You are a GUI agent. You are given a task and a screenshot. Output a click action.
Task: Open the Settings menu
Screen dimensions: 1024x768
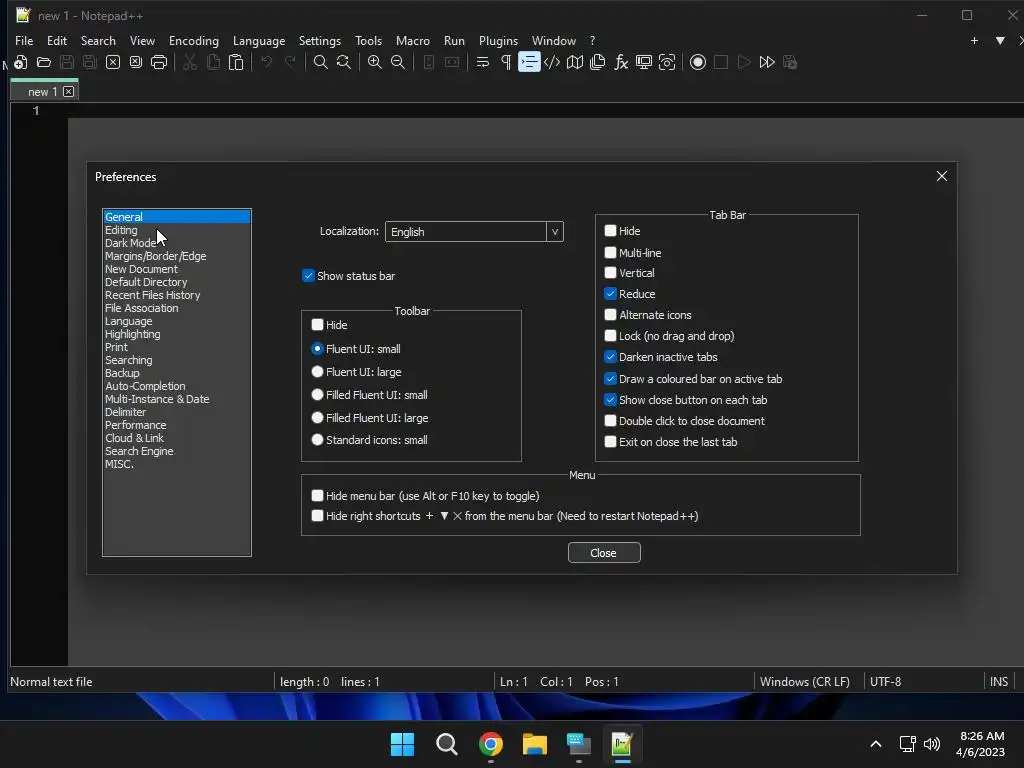click(x=319, y=40)
